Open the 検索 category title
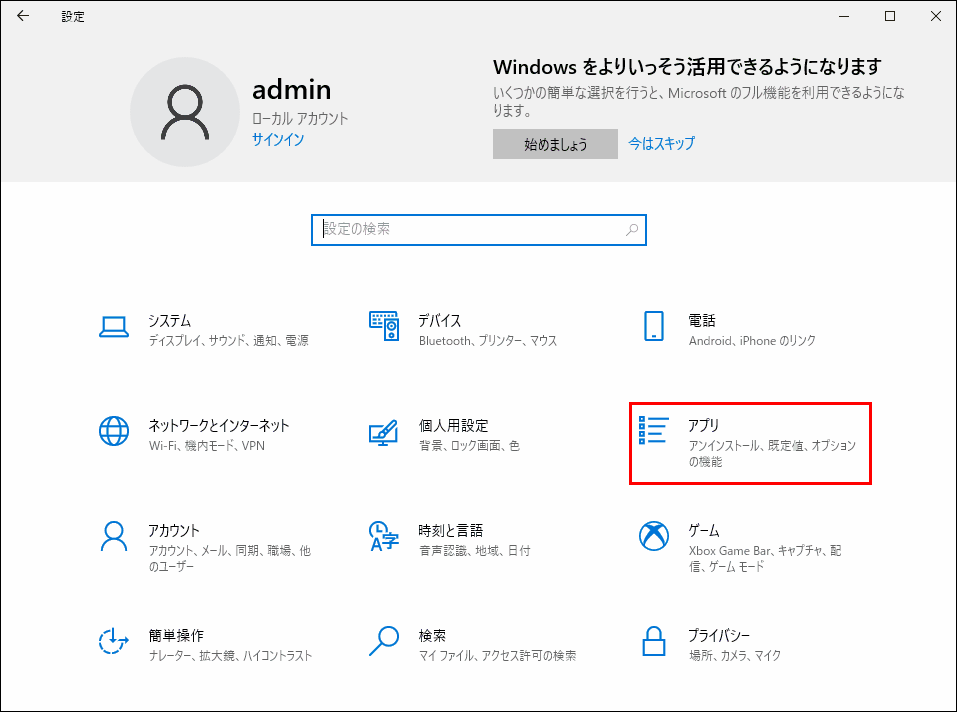Screen dimensions: 957x712 (x=432, y=635)
